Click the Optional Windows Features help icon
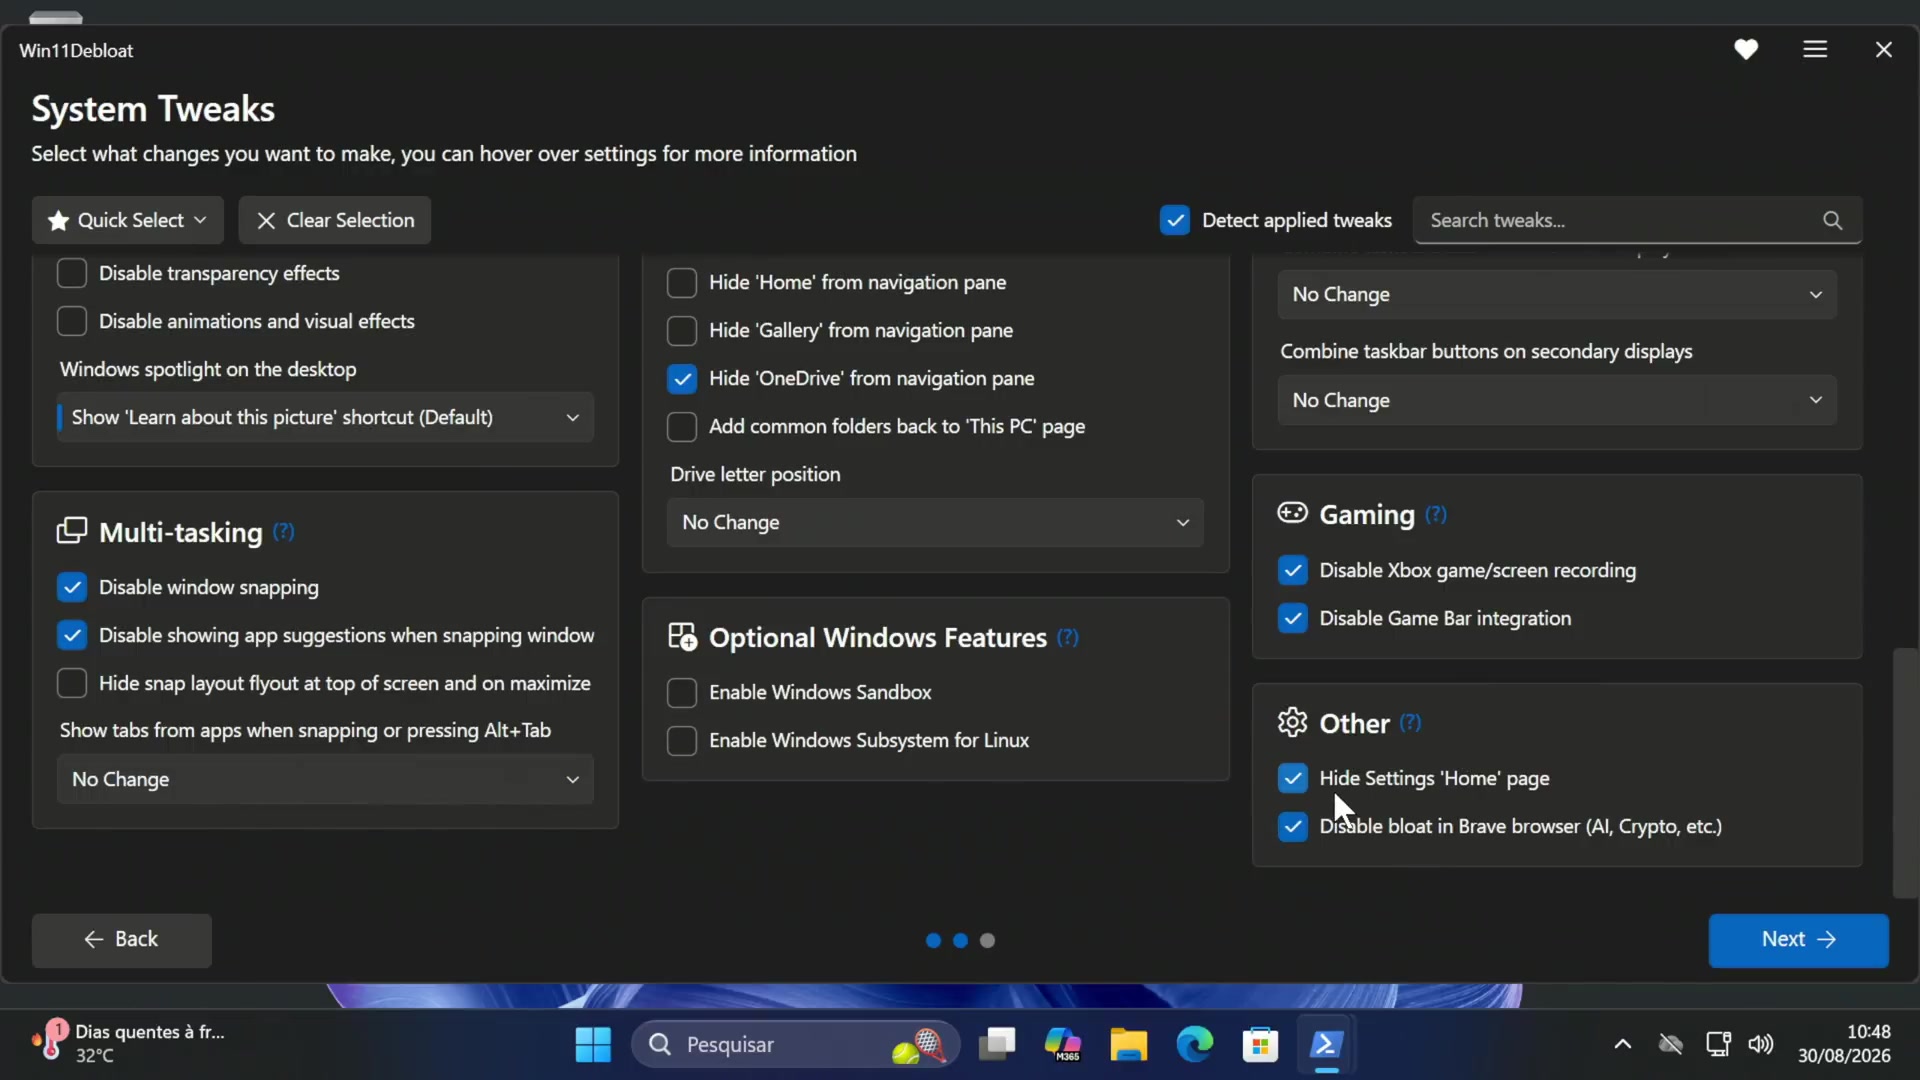1920x1080 pixels. 1068,637
